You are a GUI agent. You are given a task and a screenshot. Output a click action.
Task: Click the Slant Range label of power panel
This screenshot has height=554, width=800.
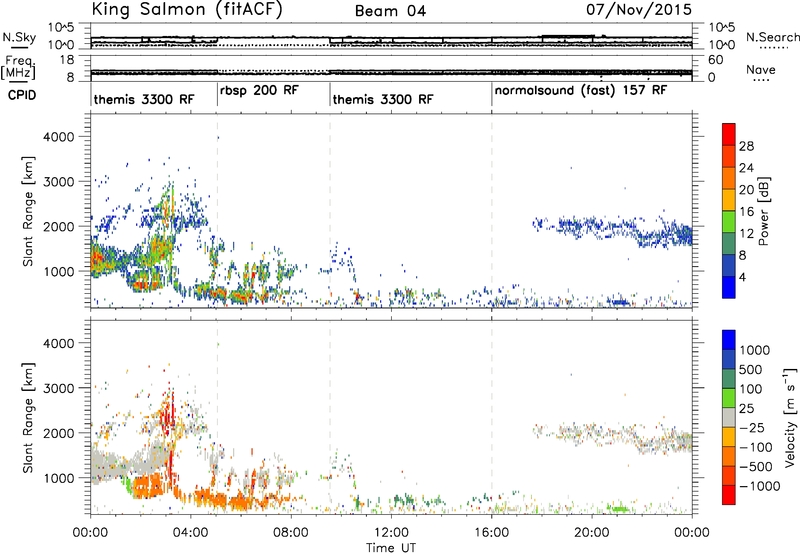[28, 211]
